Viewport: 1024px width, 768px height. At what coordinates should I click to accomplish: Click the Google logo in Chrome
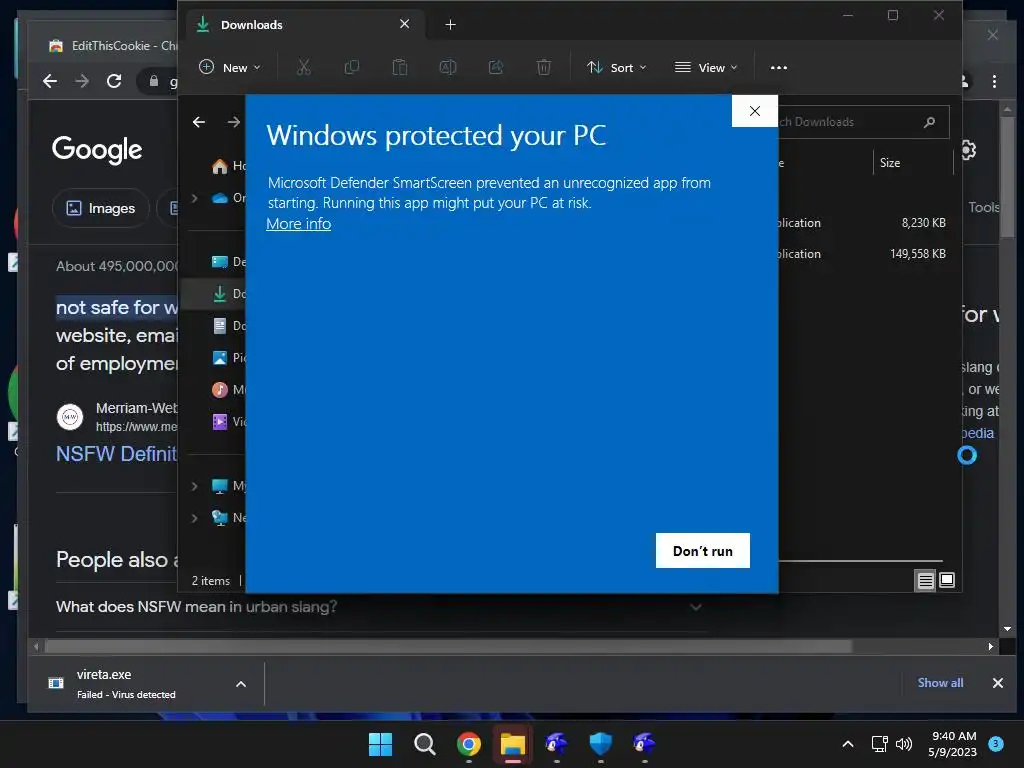tap(97, 150)
